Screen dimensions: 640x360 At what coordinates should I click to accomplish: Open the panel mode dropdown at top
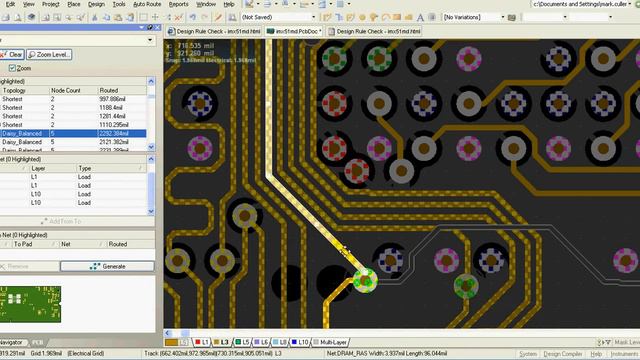pos(150,40)
